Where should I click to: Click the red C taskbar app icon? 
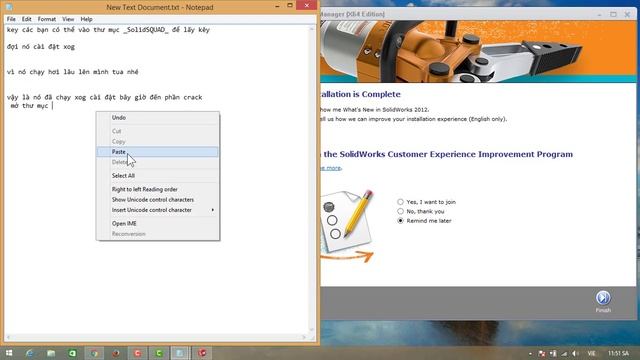(138, 353)
